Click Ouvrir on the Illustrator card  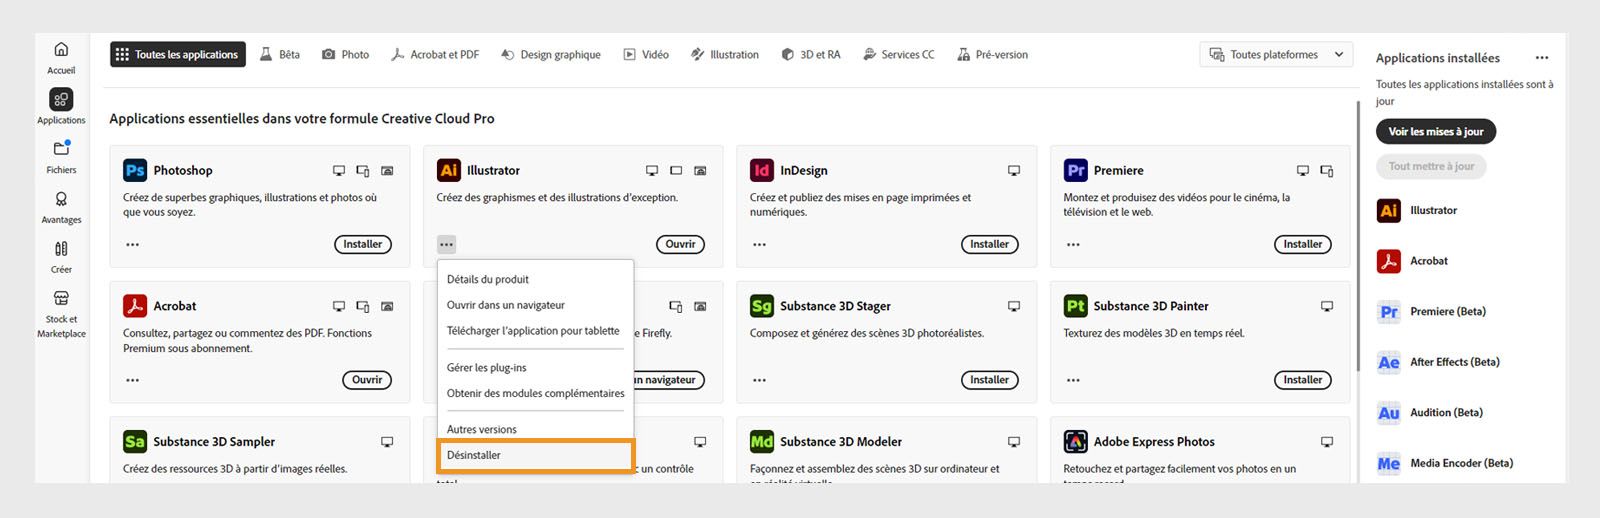pos(681,244)
